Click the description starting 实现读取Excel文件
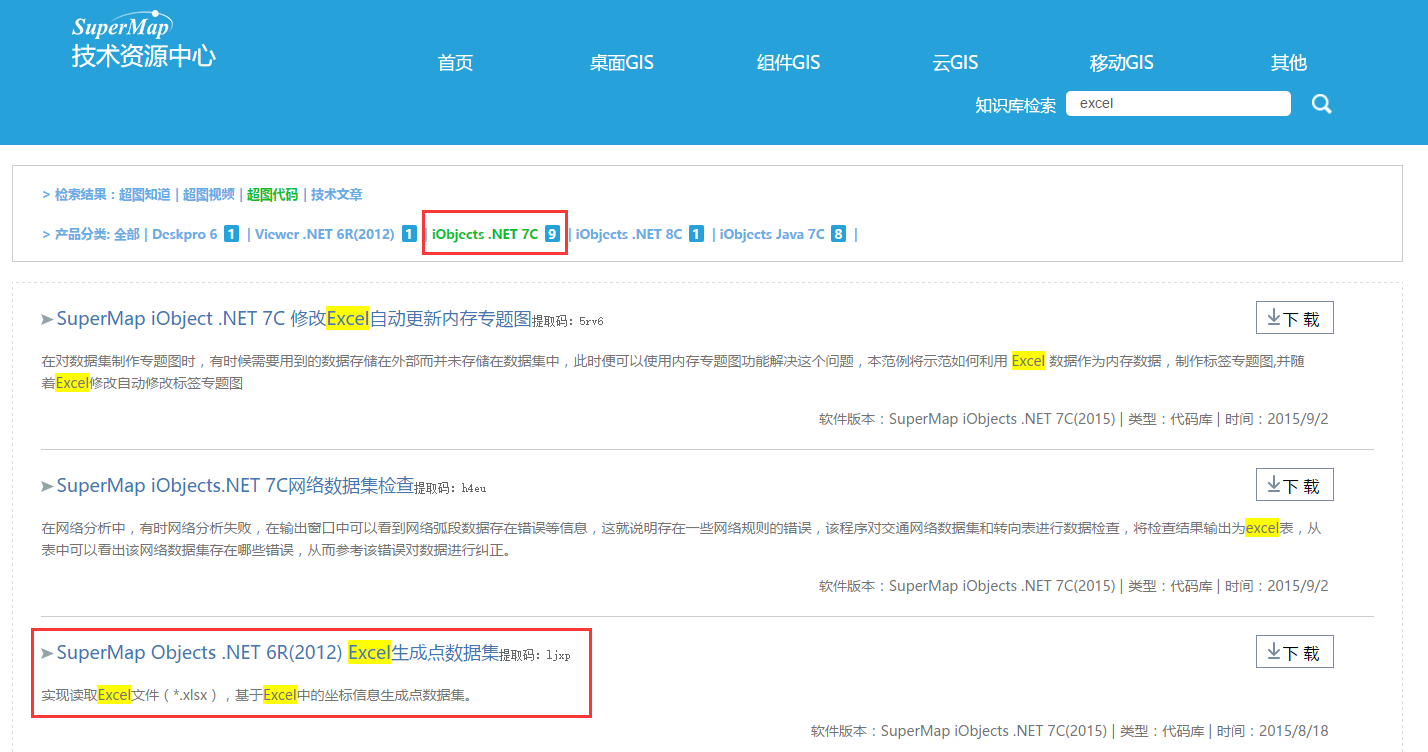Image resolution: width=1428 pixels, height=752 pixels. (256, 694)
